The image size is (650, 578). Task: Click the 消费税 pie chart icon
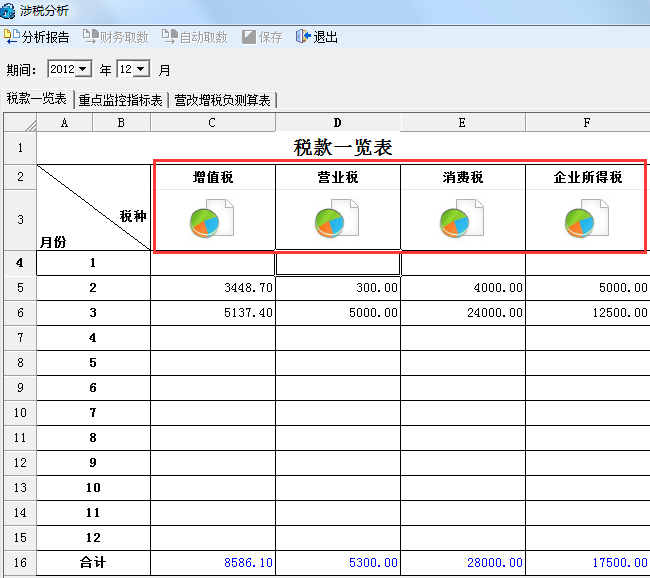[462, 219]
